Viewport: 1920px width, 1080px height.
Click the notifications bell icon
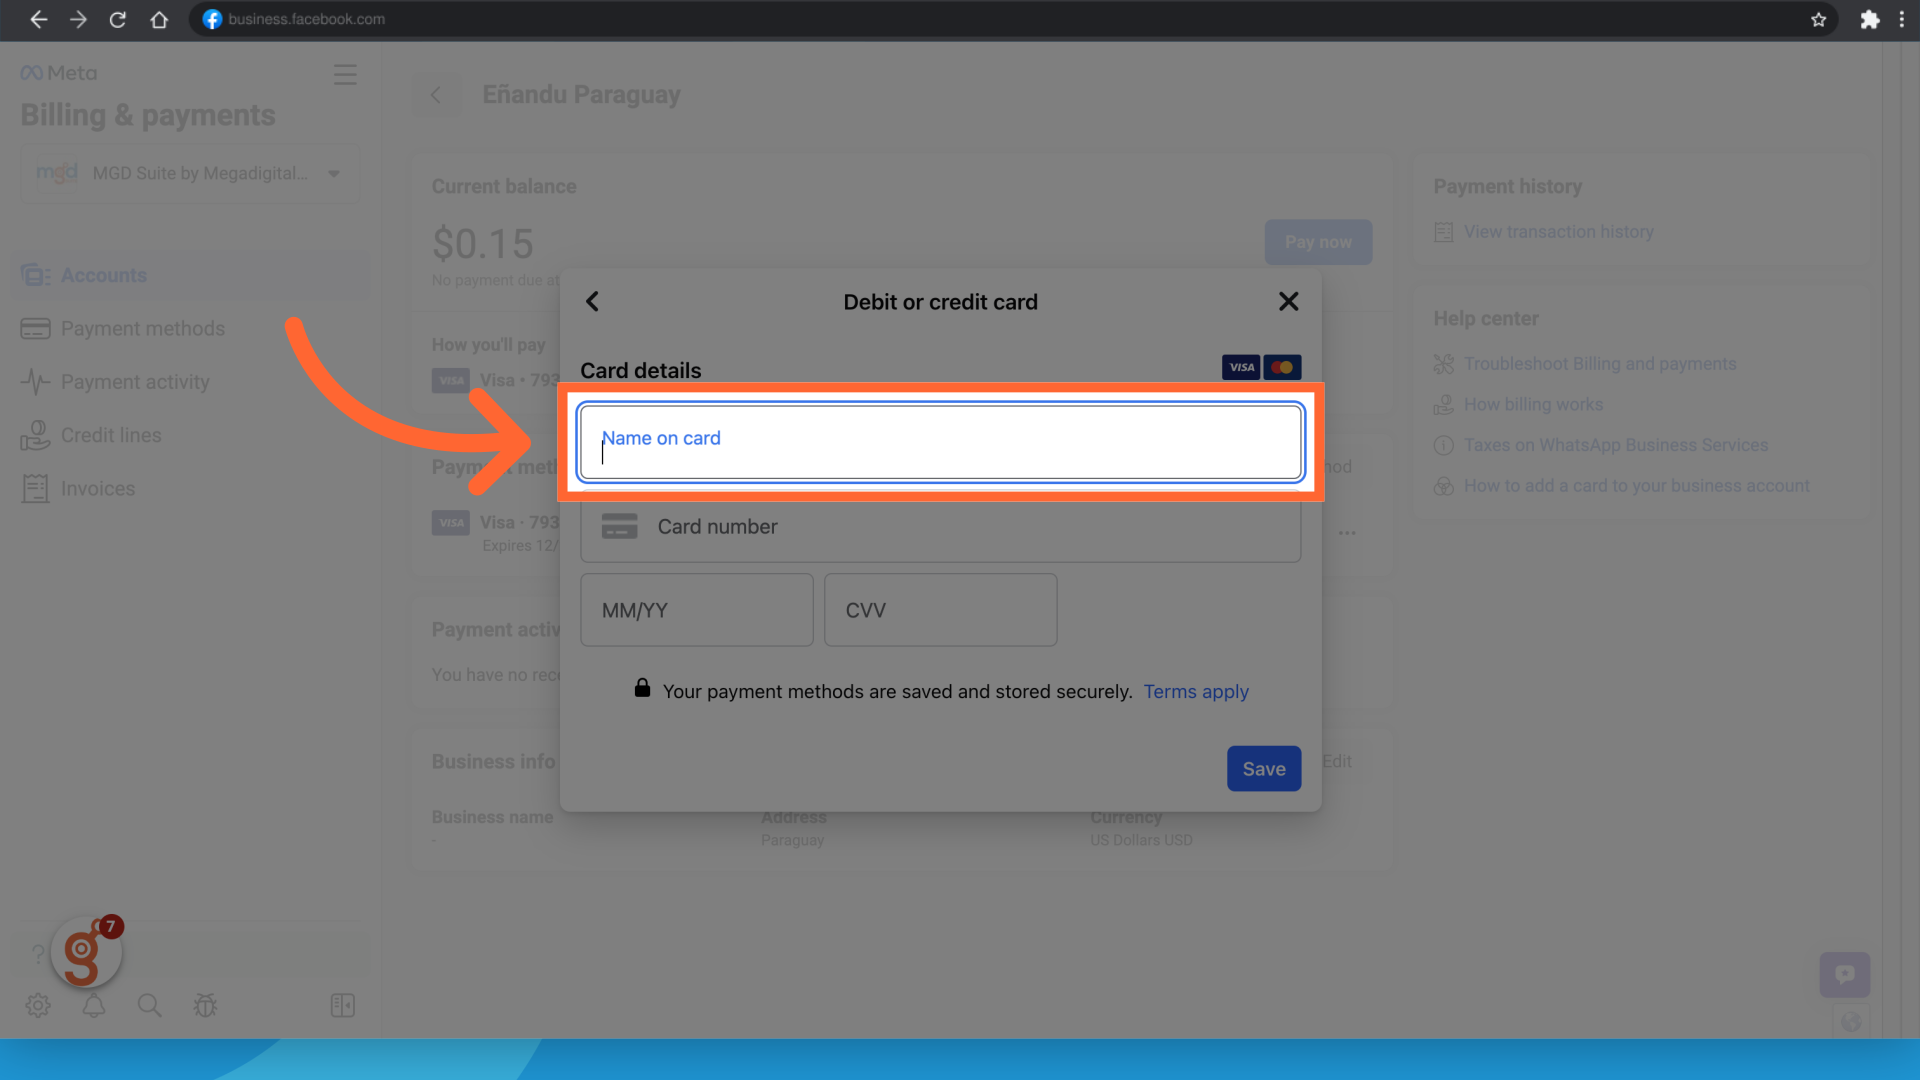point(94,1005)
